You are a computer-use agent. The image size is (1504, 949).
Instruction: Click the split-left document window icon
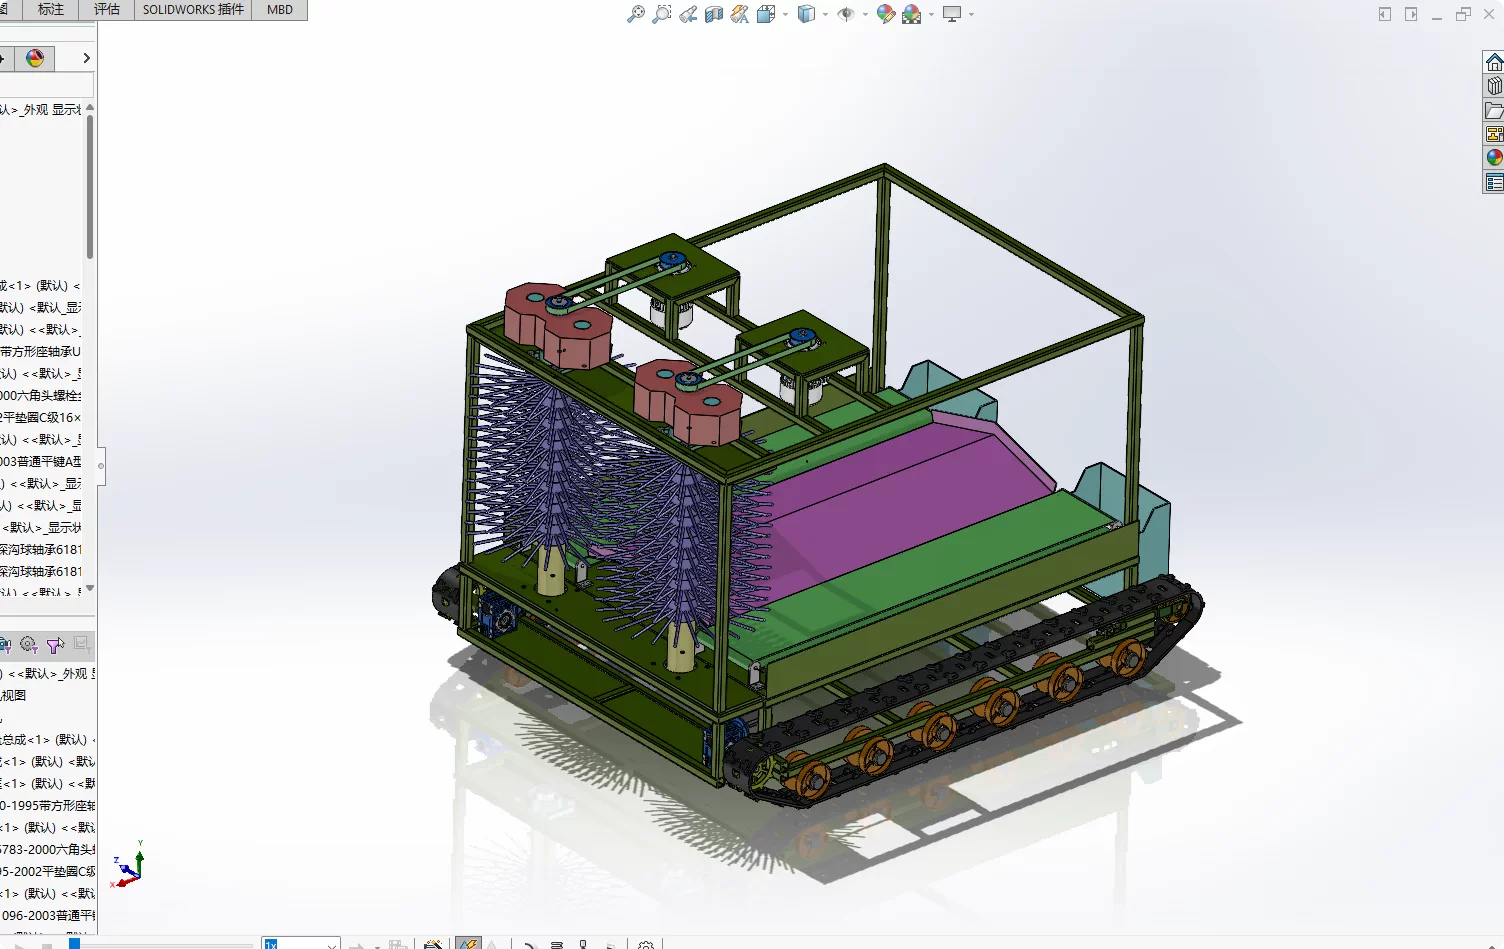[1385, 14]
